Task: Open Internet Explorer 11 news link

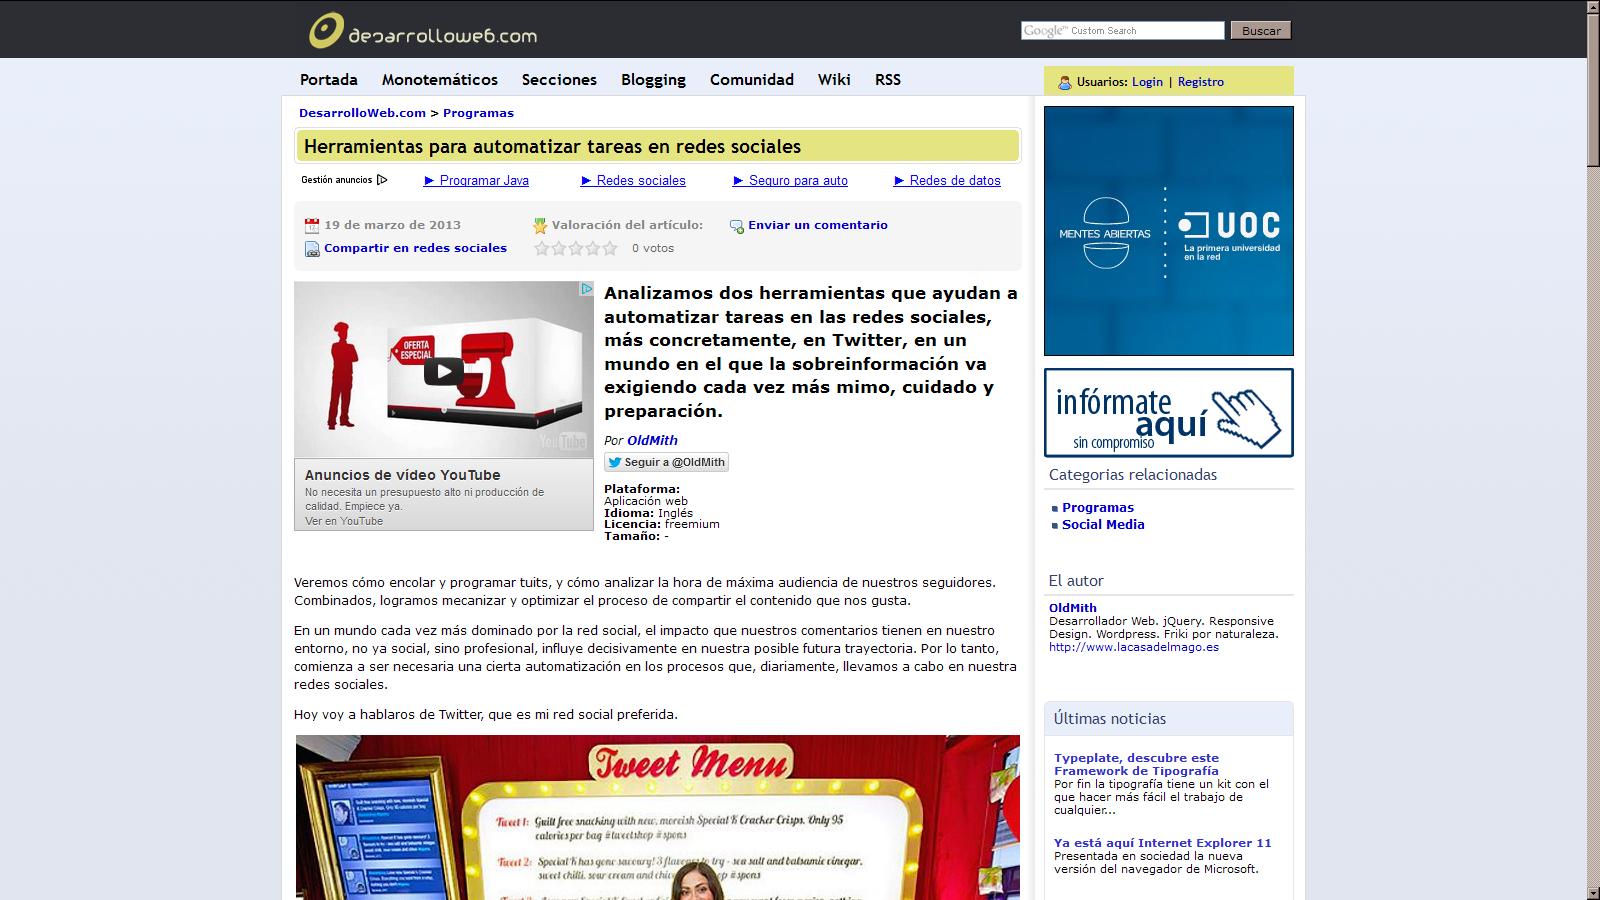Action: click(x=1162, y=843)
